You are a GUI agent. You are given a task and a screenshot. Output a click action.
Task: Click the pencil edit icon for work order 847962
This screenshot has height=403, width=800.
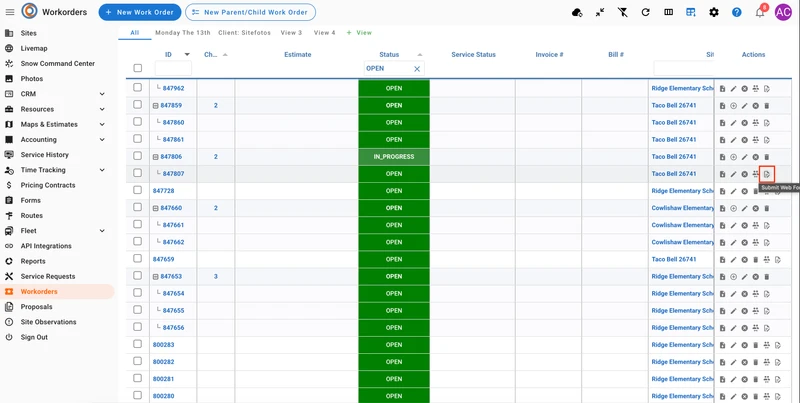[733, 89]
